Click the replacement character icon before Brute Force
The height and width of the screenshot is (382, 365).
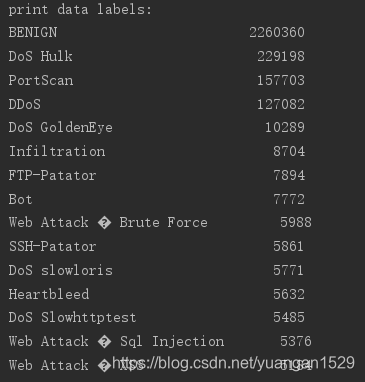(104, 223)
